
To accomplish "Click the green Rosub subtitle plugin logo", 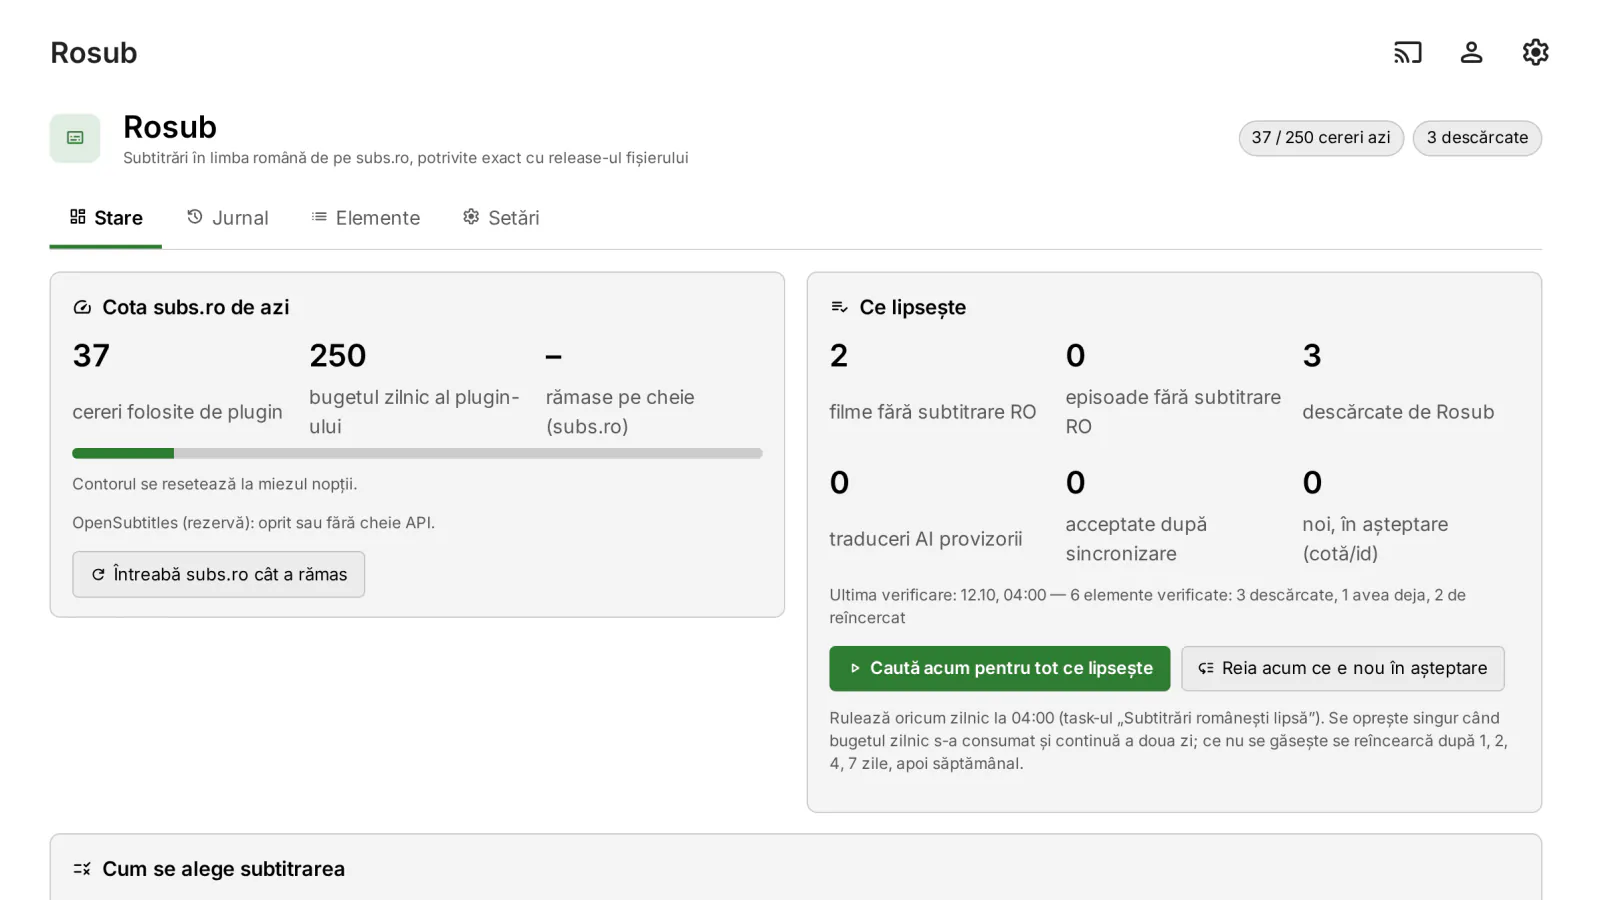I will (x=75, y=138).
